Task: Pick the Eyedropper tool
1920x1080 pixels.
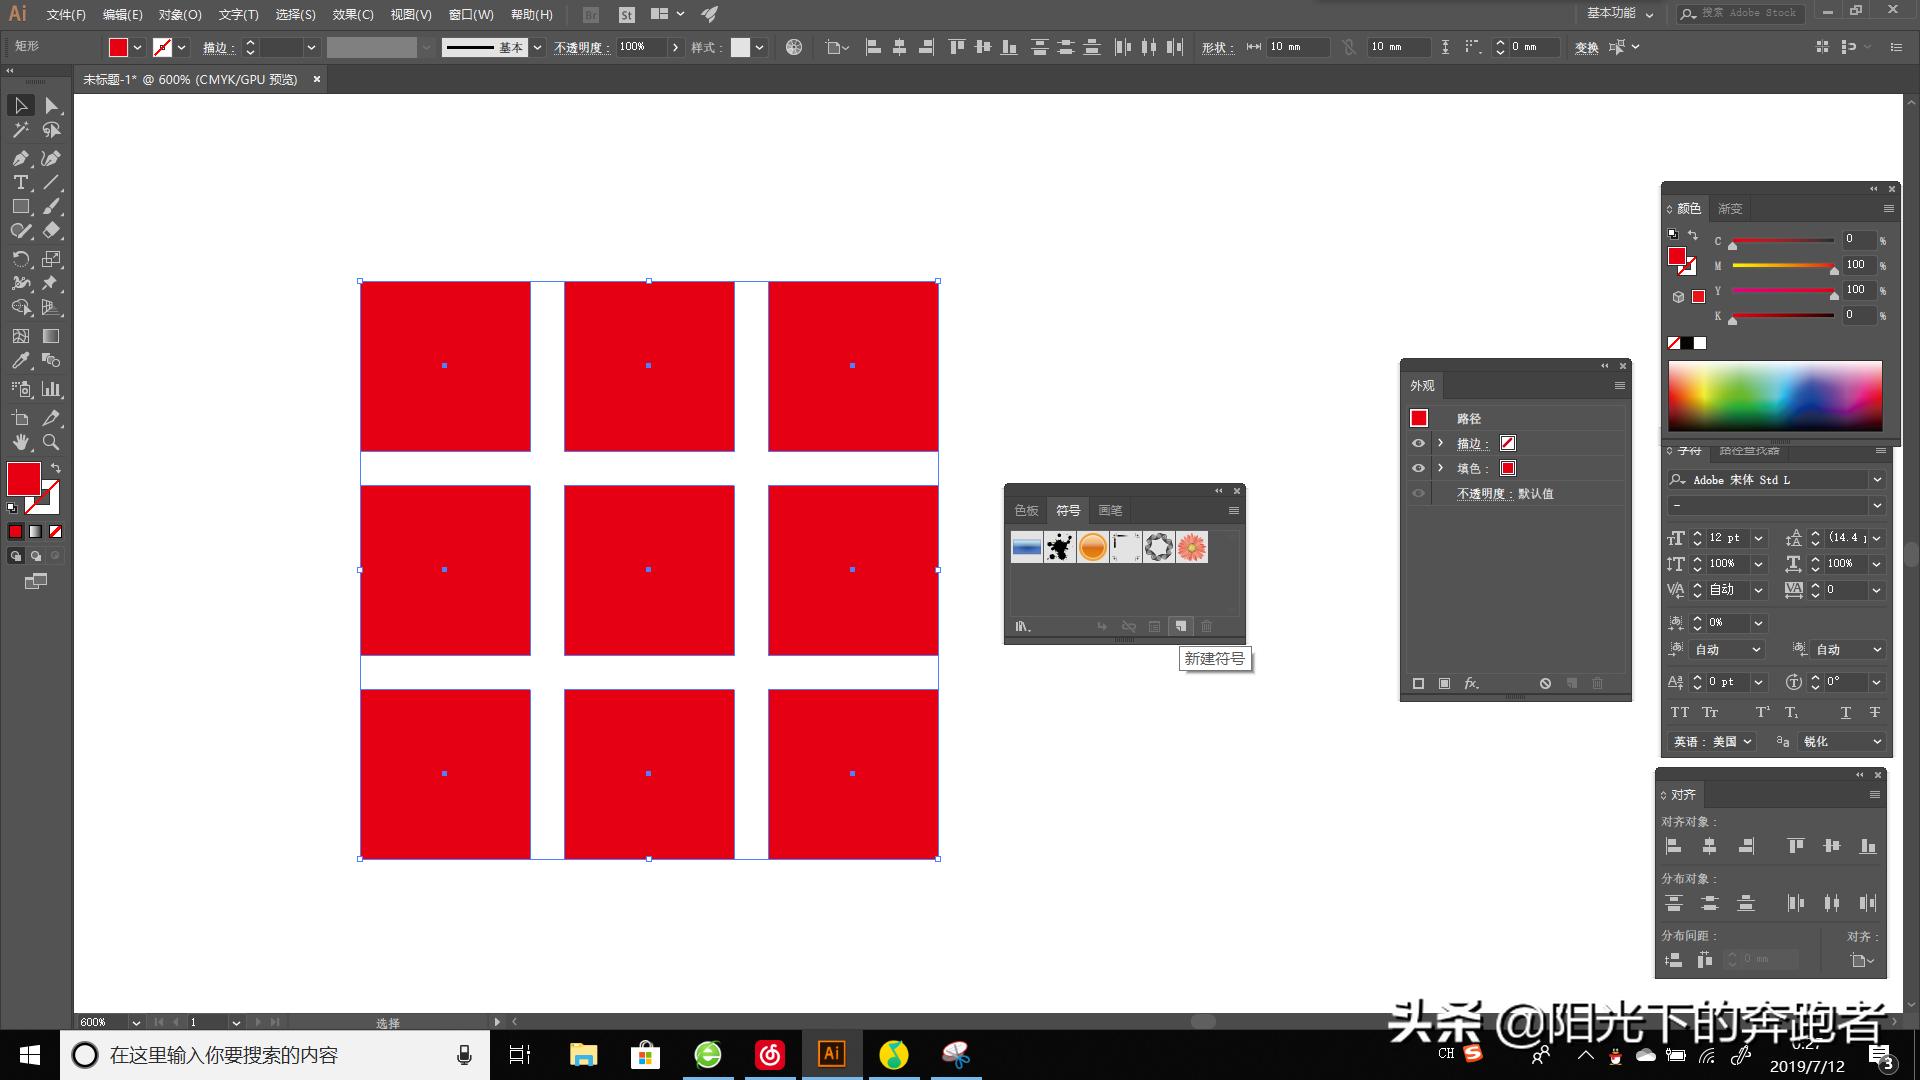Action: [x=20, y=361]
